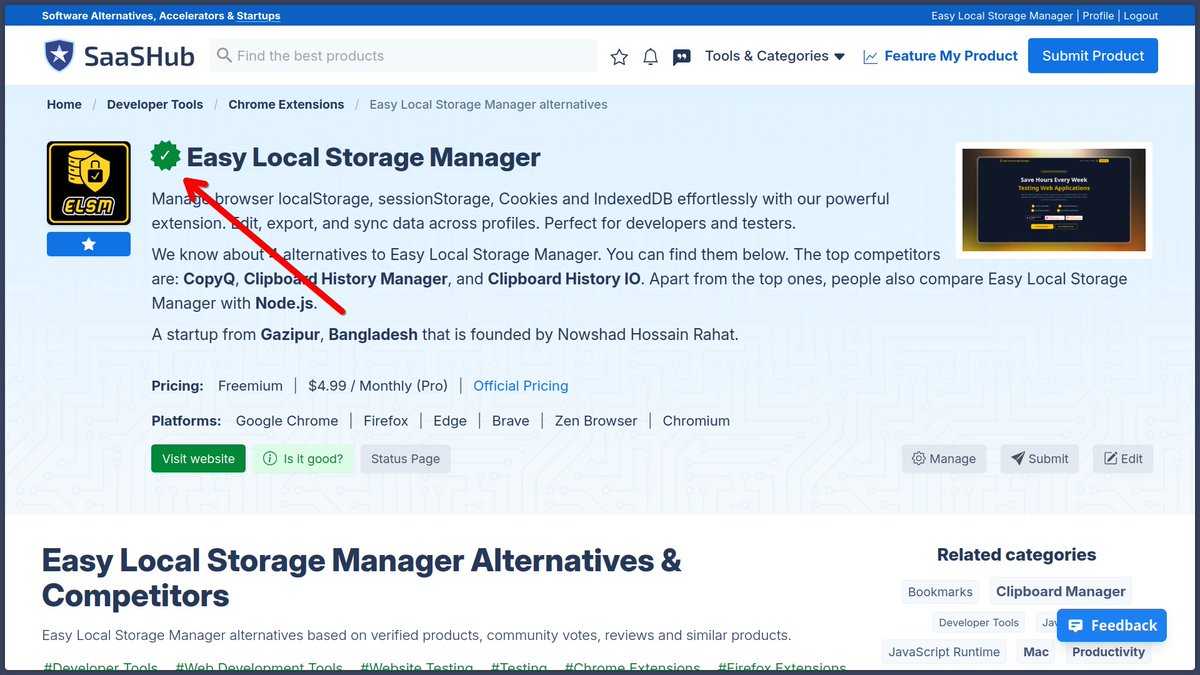The height and width of the screenshot is (675, 1200).
Task: Open Chrome Extensions breadcrumb
Action: click(286, 104)
